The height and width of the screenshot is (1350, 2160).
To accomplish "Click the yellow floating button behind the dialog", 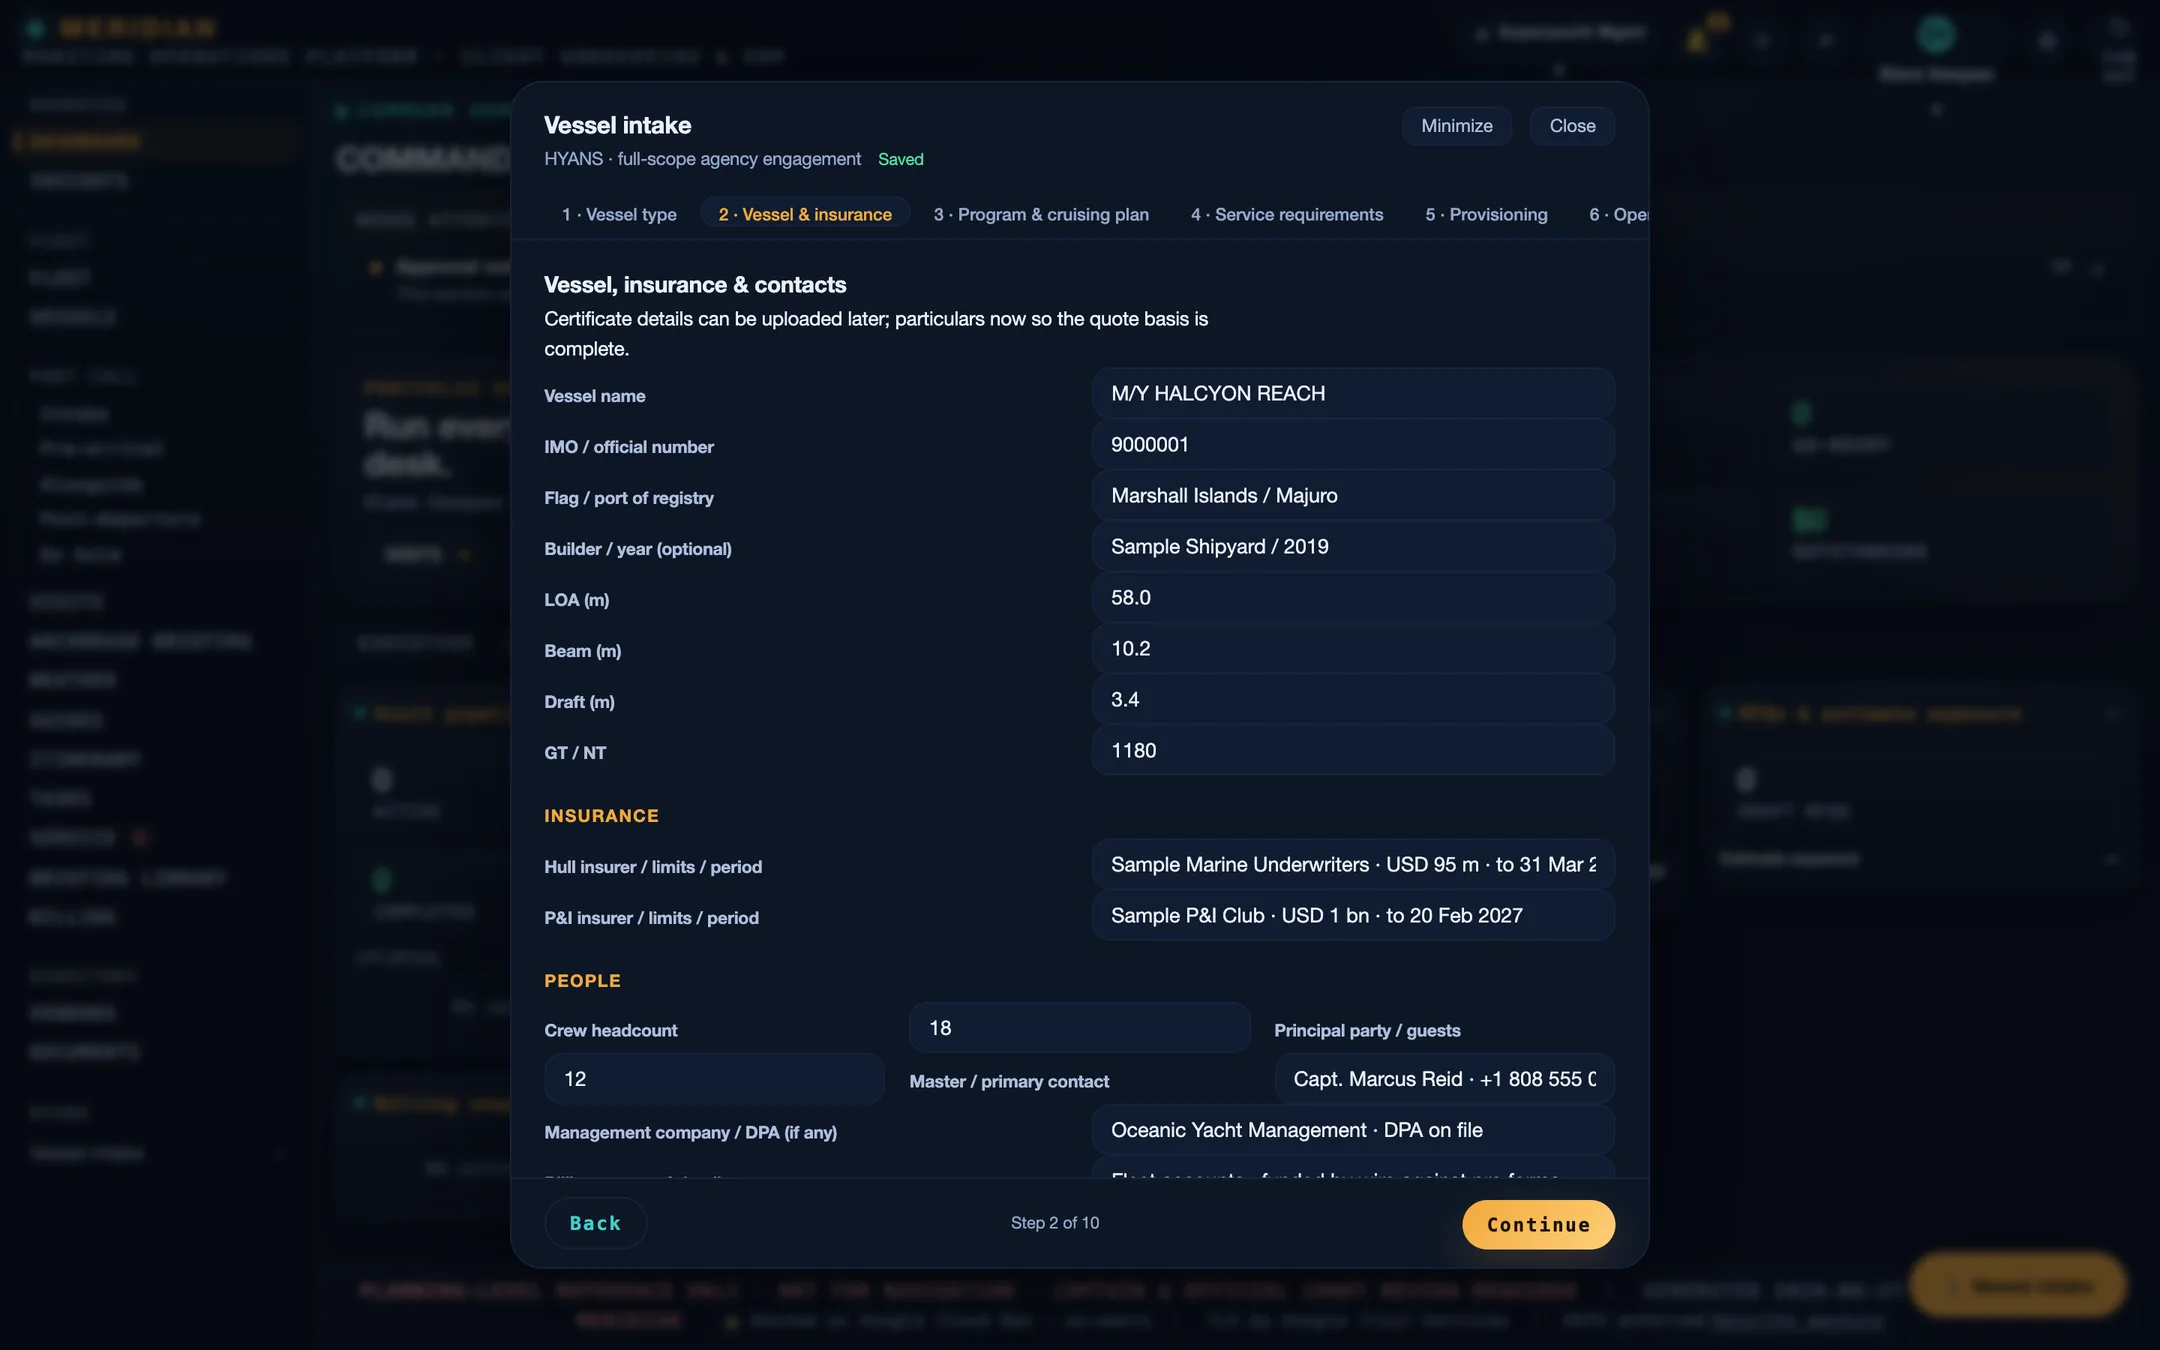I will pyautogui.click(x=2017, y=1285).
